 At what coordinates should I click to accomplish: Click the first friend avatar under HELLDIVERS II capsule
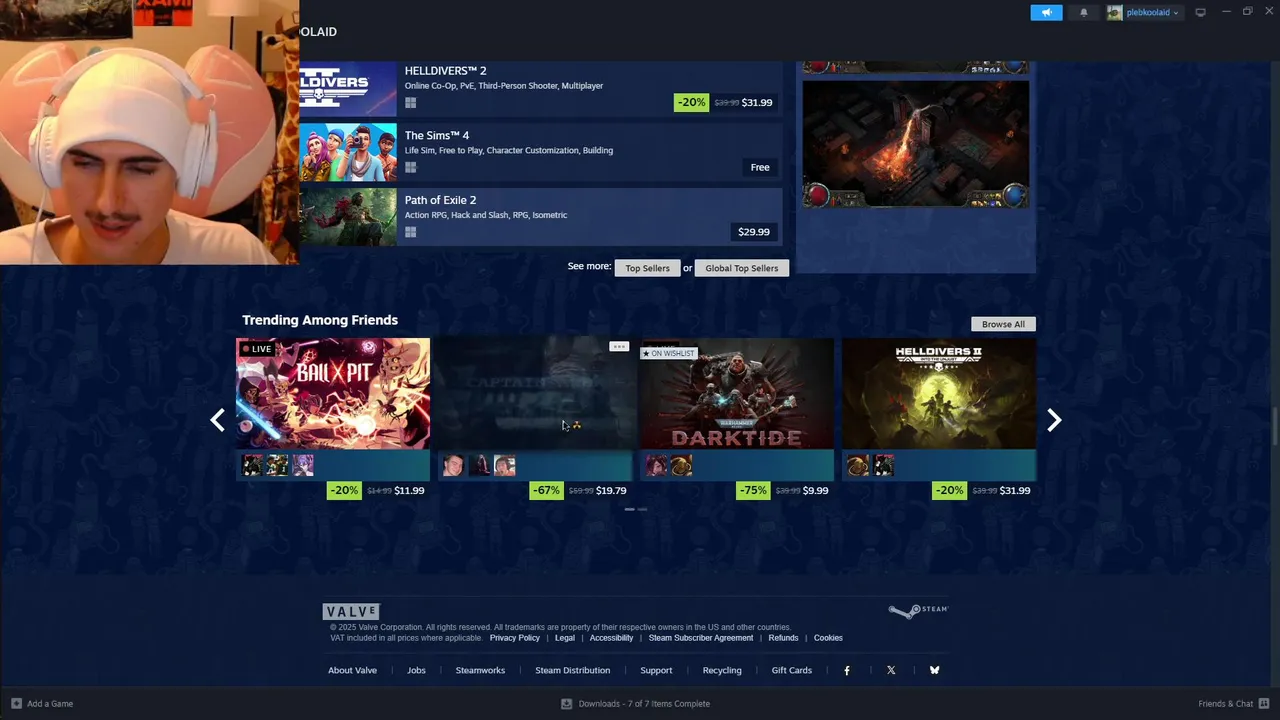[x=858, y=465]
